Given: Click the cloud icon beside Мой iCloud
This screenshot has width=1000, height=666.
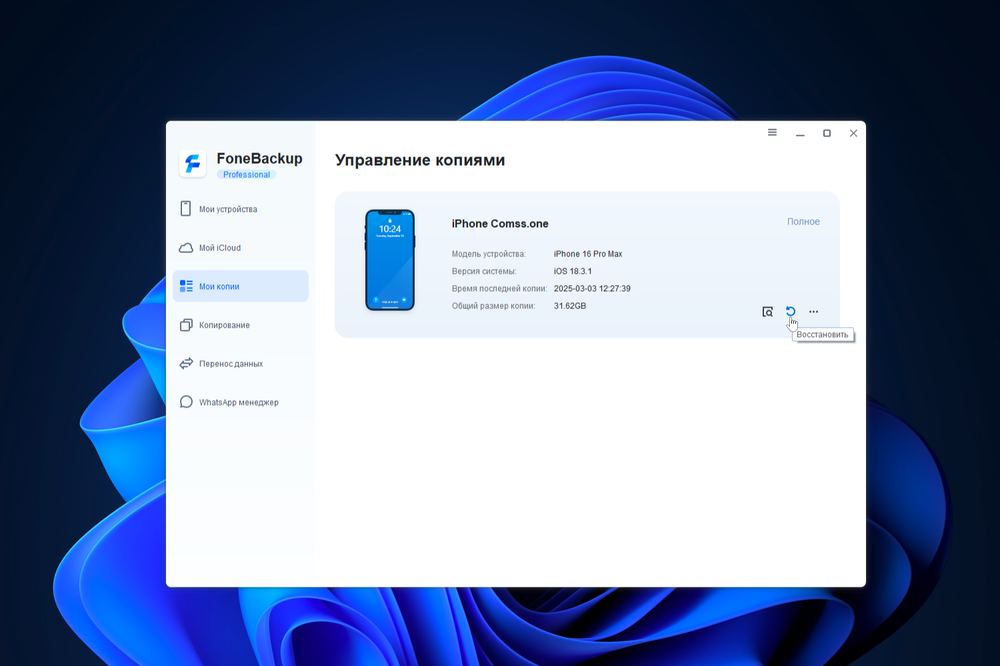Looking at the screenshot, I should point(186,248).
